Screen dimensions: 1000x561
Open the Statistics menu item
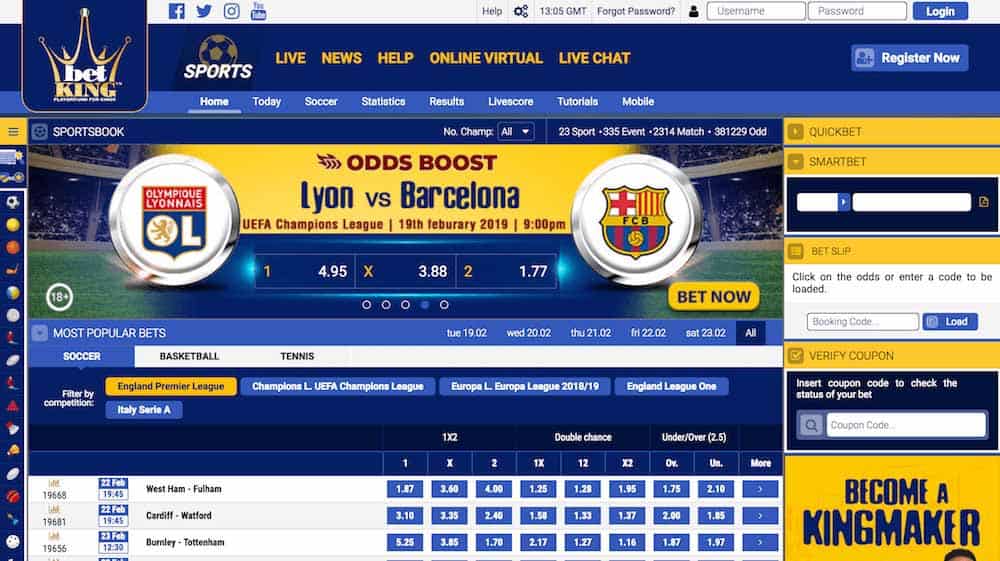pyautogui.click(x=383, y=101)
